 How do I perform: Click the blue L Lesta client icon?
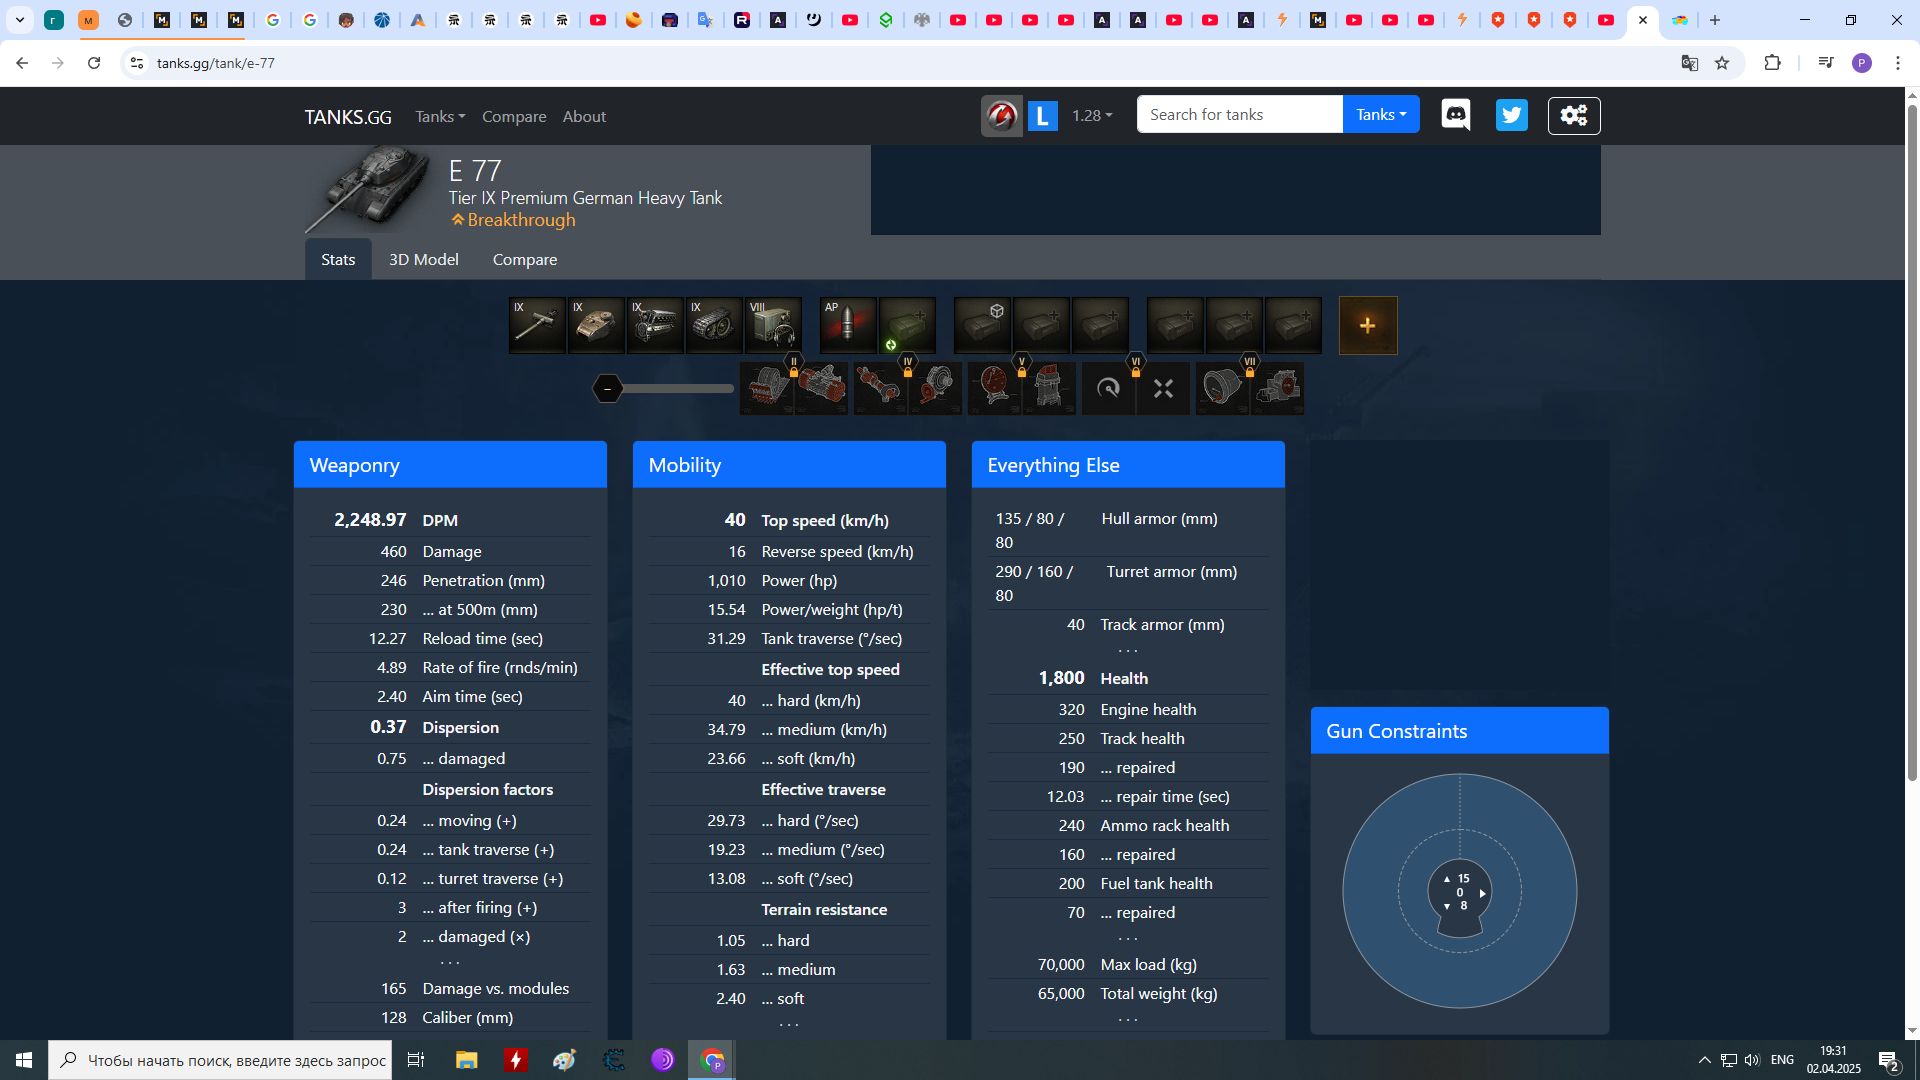click(1043, 116)
